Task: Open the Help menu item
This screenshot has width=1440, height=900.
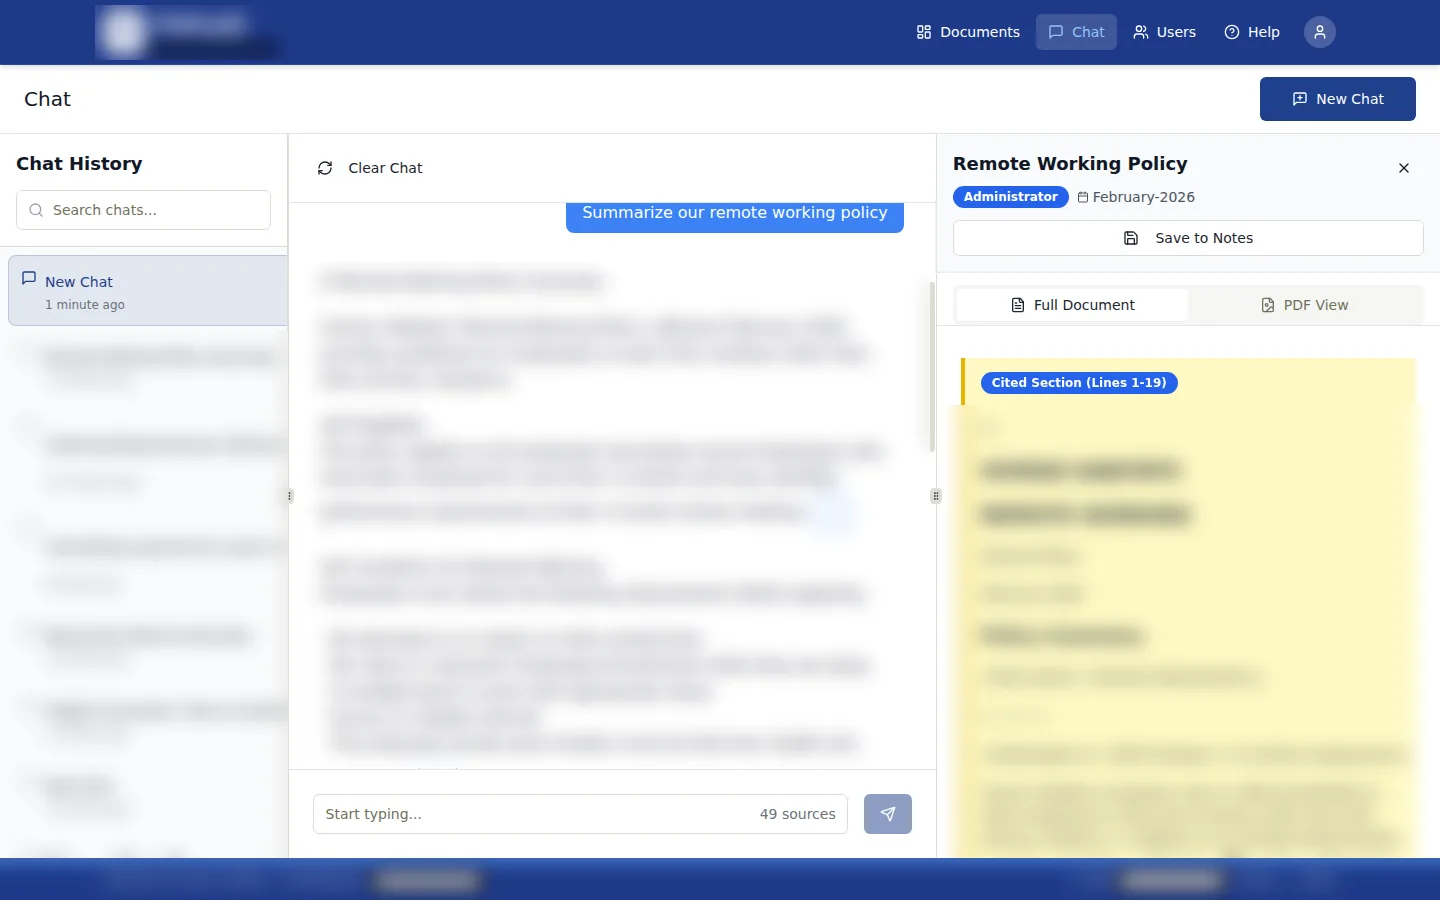Action: (x=1252, y=32)
